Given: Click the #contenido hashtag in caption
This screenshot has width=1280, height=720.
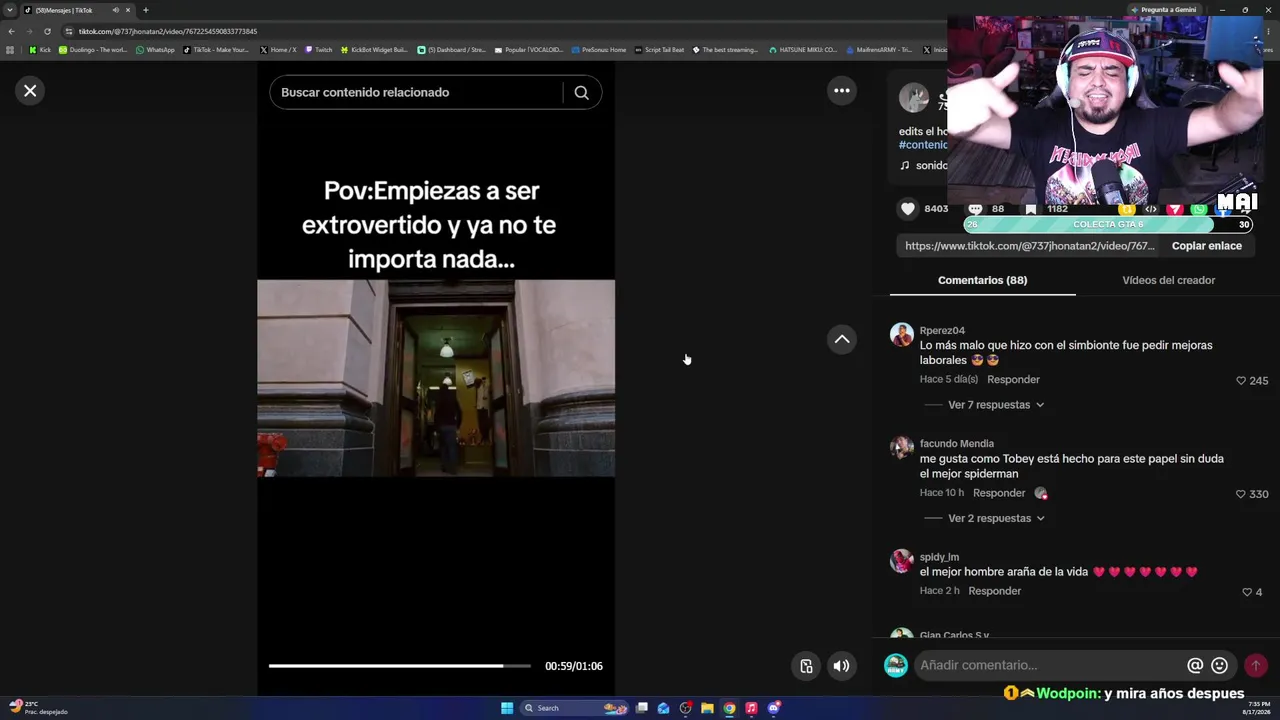Looking at the screenshot, I should 923,145.
